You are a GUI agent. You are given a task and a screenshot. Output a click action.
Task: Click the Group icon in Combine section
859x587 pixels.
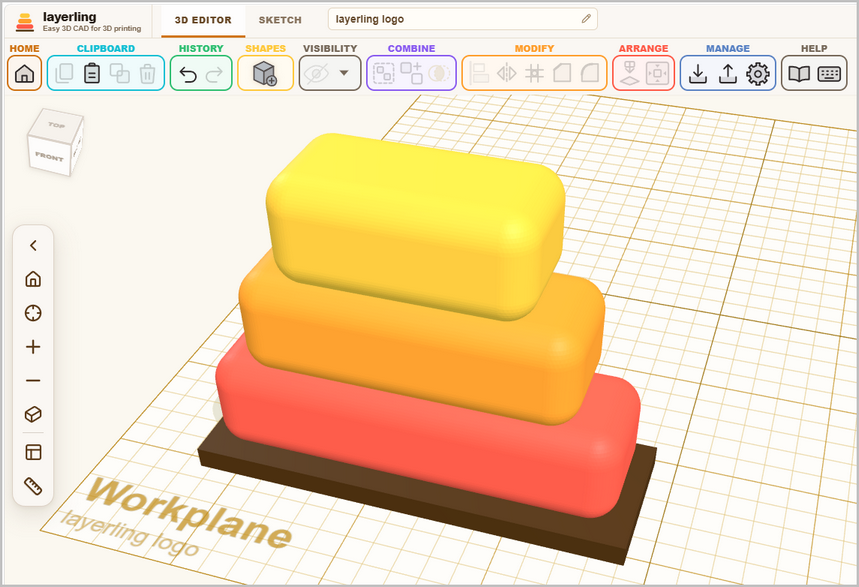tap(383, 73)
